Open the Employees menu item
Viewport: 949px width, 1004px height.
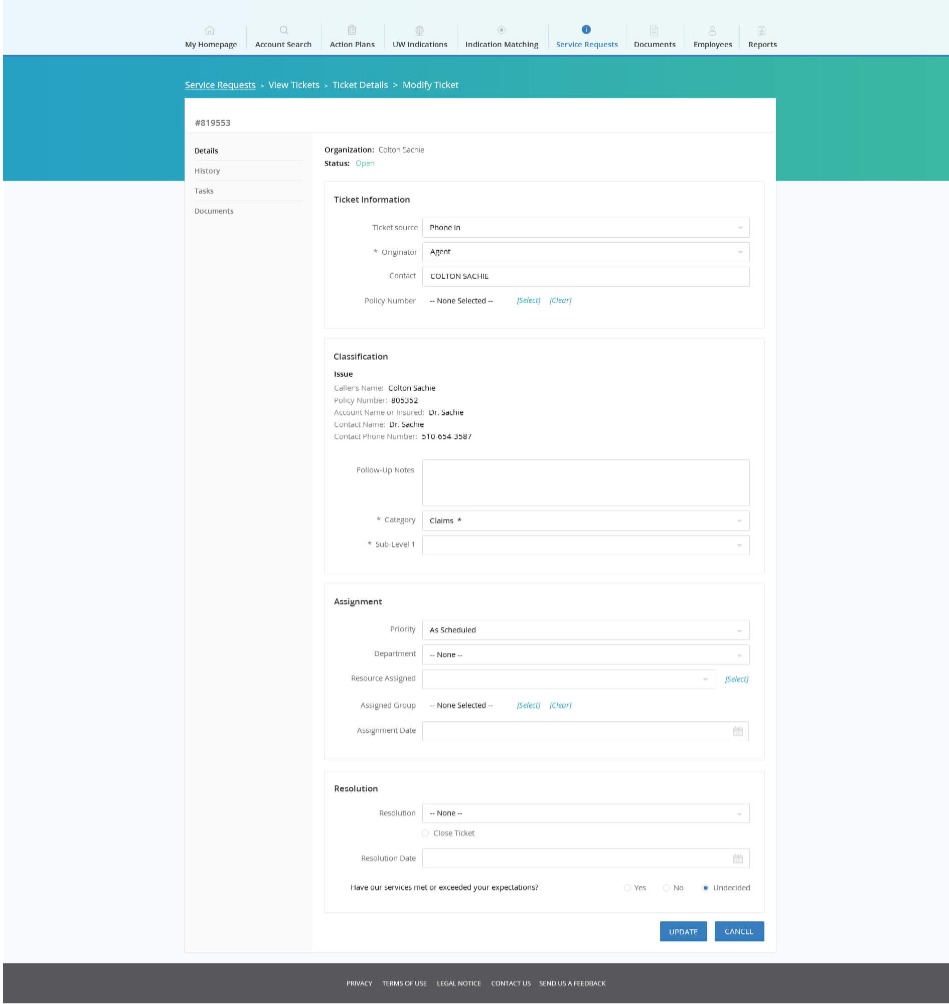click(712, 44)
